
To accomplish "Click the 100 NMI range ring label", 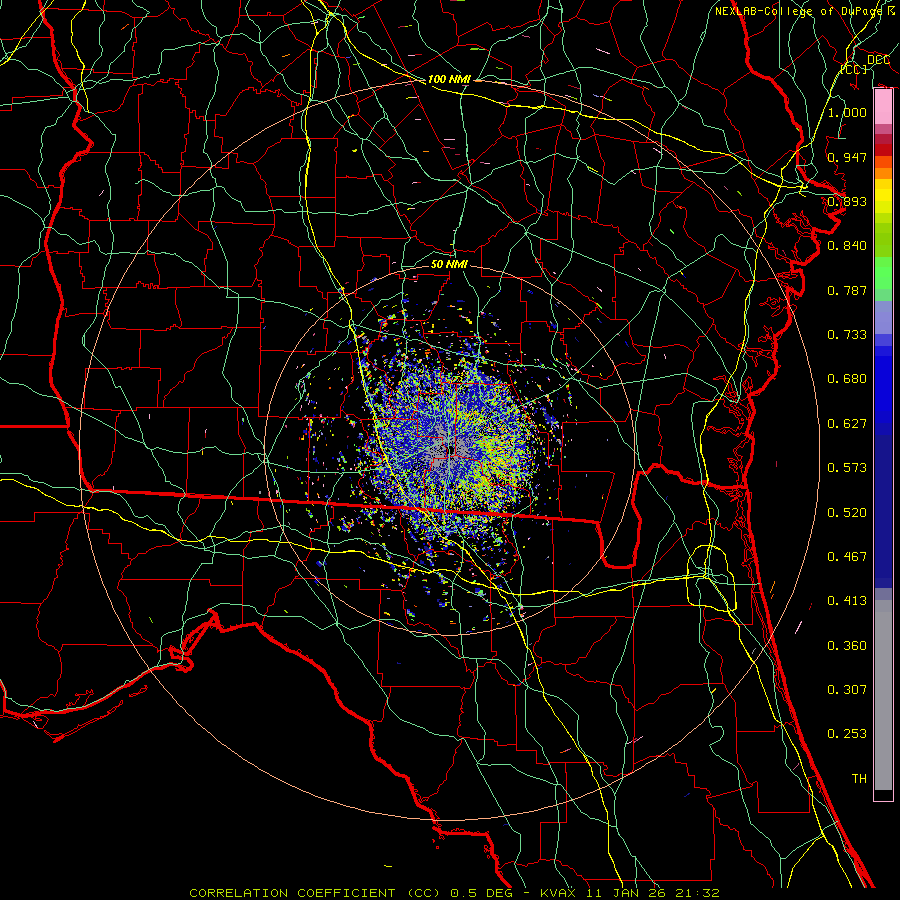I will tap(449, 79).
